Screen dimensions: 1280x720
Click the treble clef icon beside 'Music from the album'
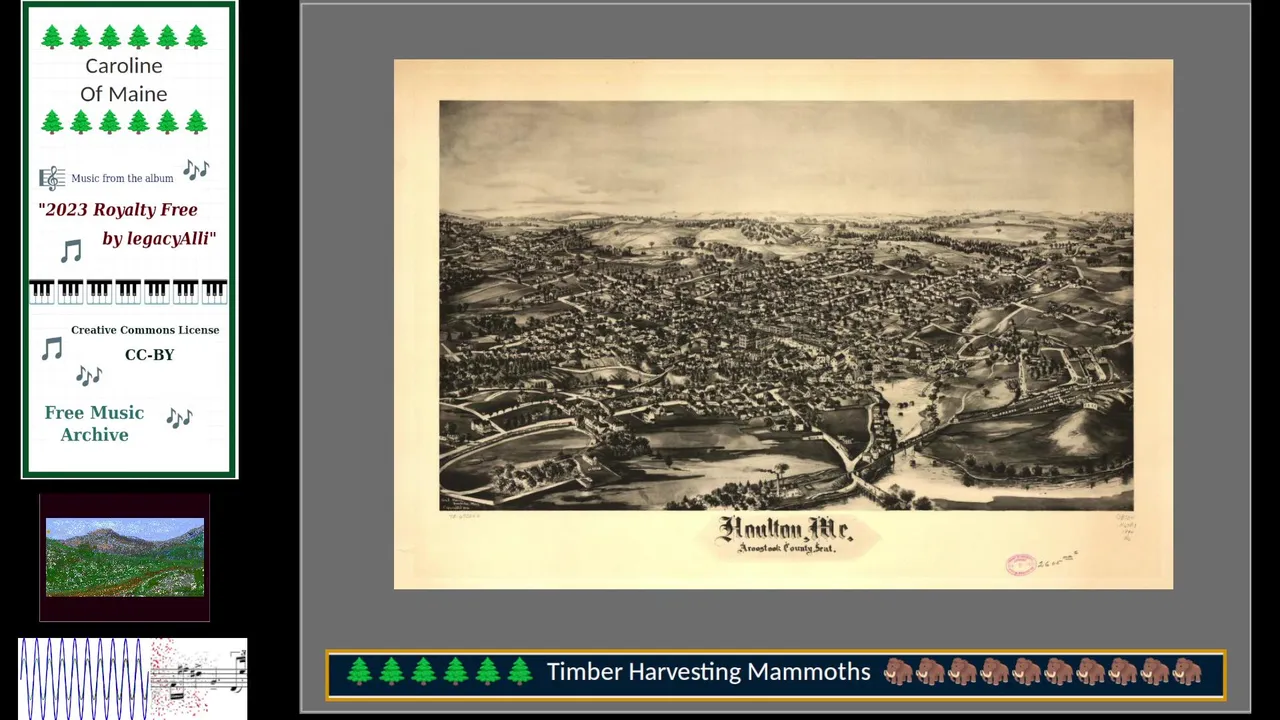(52, 178)
